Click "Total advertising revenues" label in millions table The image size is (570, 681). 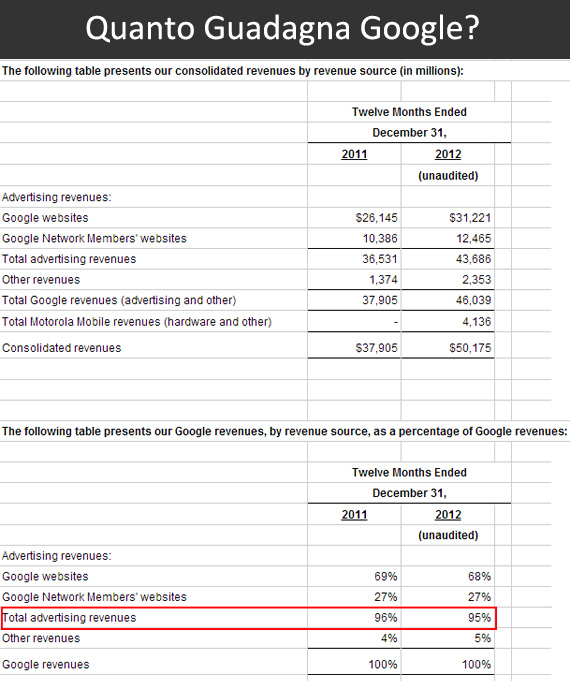pyautogui.click(x=69, y=259)
